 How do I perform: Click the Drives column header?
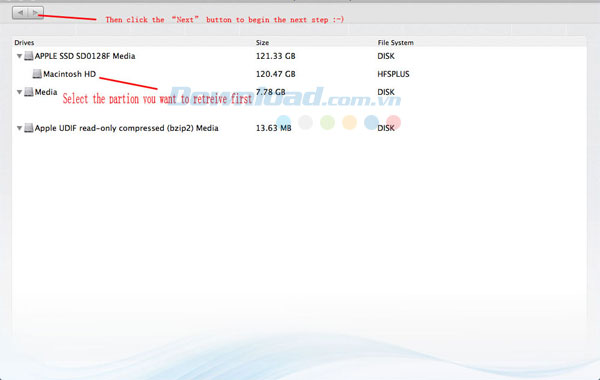pos(24,42)
